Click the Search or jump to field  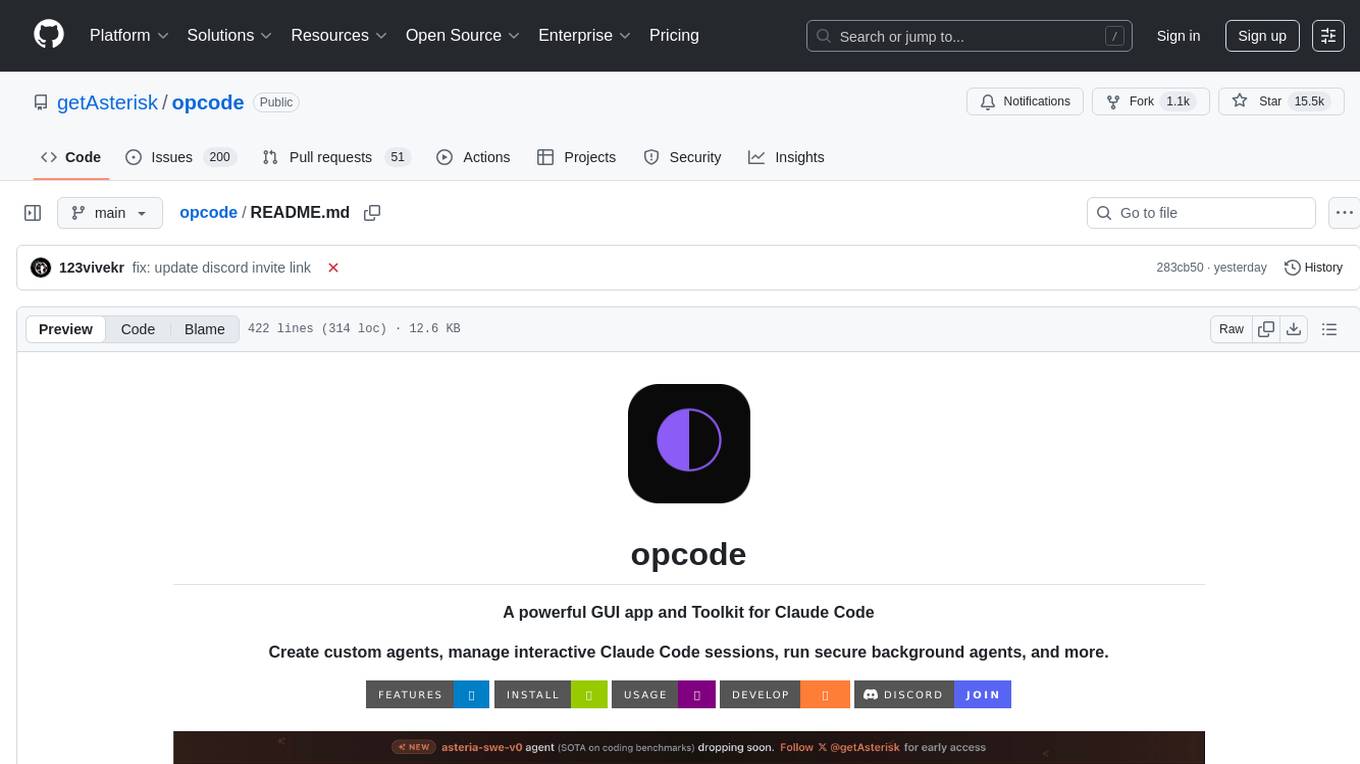tap(969, 36)
